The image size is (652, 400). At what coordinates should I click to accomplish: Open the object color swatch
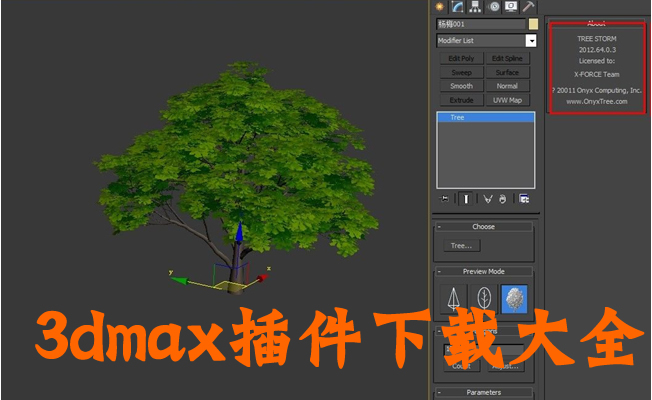pos(533,24)
